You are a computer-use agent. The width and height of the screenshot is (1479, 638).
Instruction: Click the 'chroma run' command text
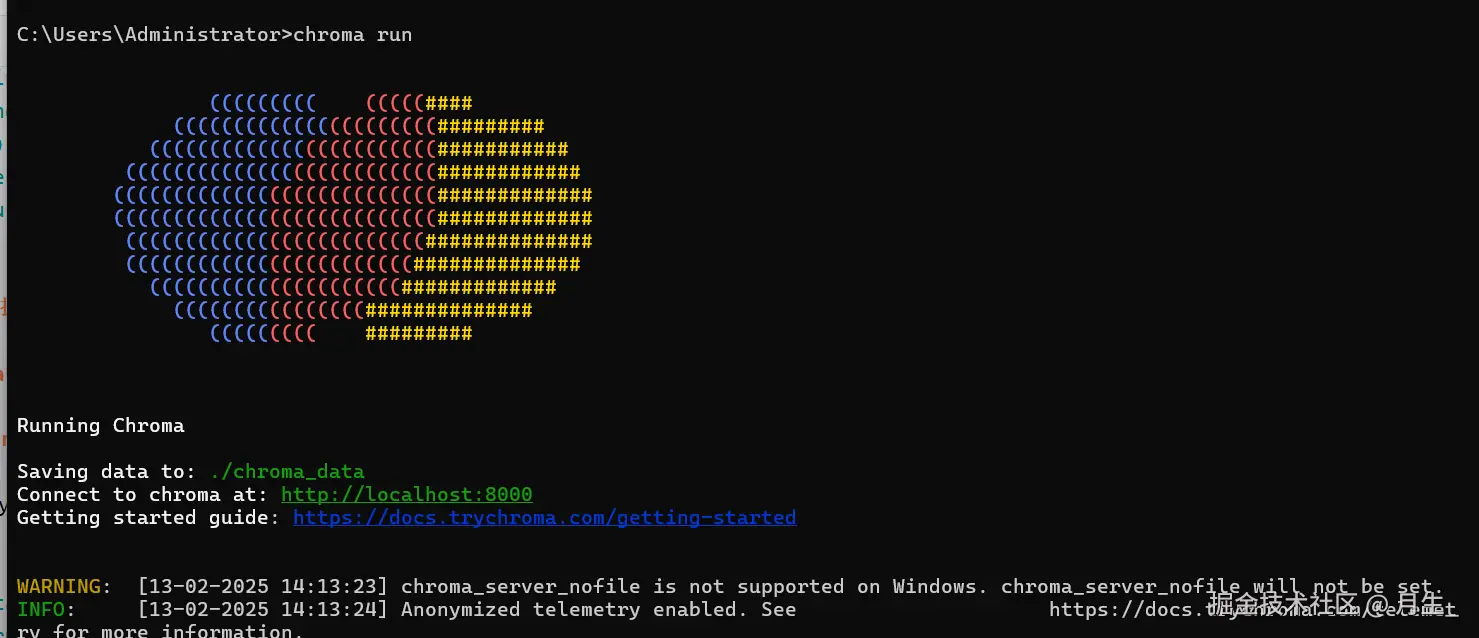pos(352,34)
